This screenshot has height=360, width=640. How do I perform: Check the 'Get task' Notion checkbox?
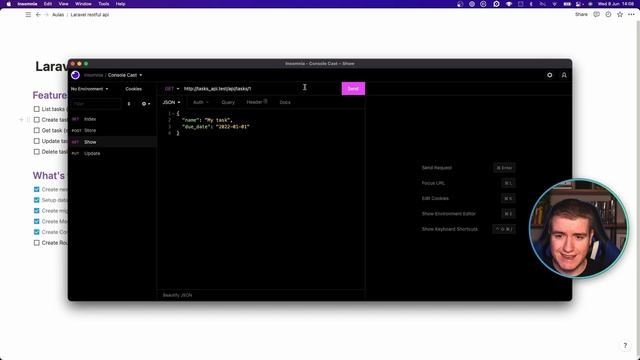(x=37, y=130)
